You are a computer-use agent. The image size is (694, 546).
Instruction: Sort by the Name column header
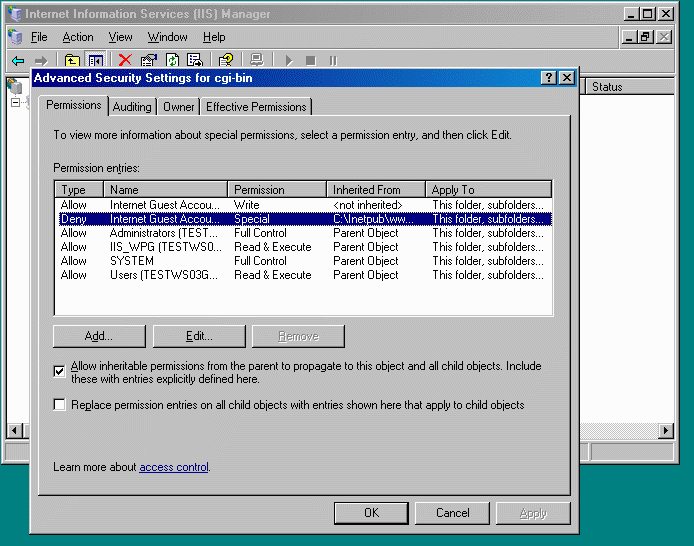pos(166,189)
